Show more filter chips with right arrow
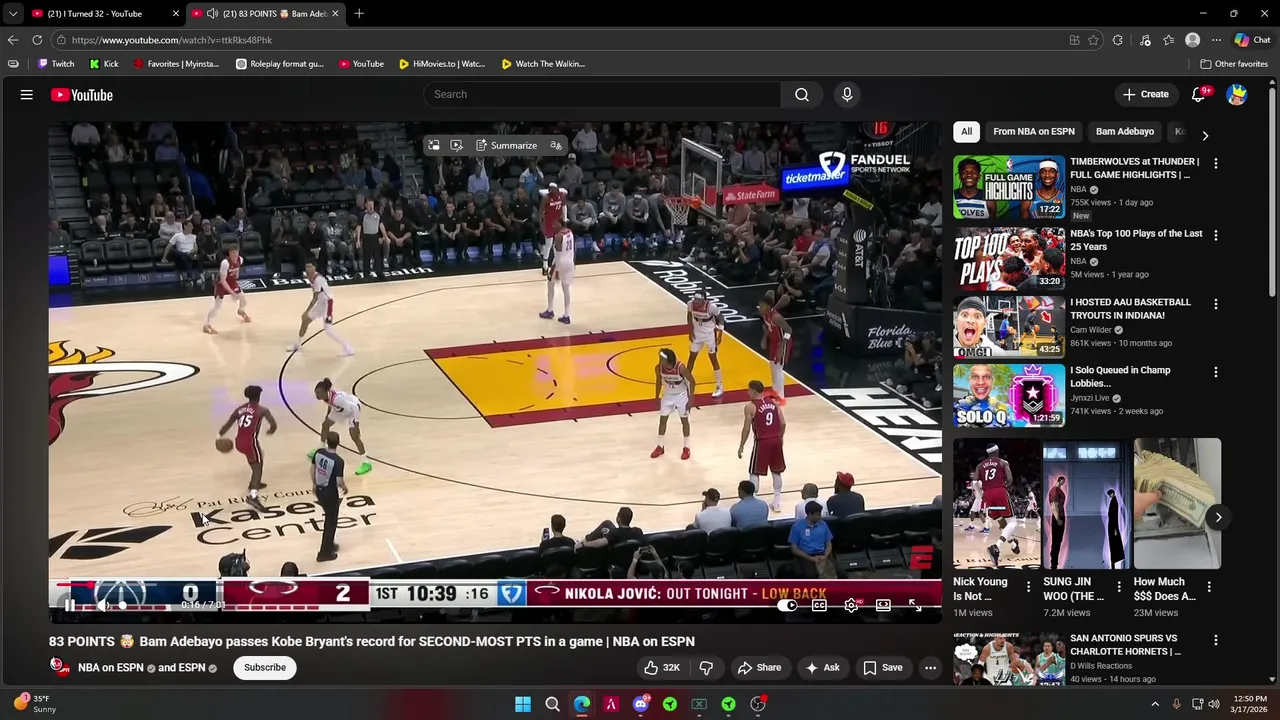1280x720 pixels. [1205, 135]
